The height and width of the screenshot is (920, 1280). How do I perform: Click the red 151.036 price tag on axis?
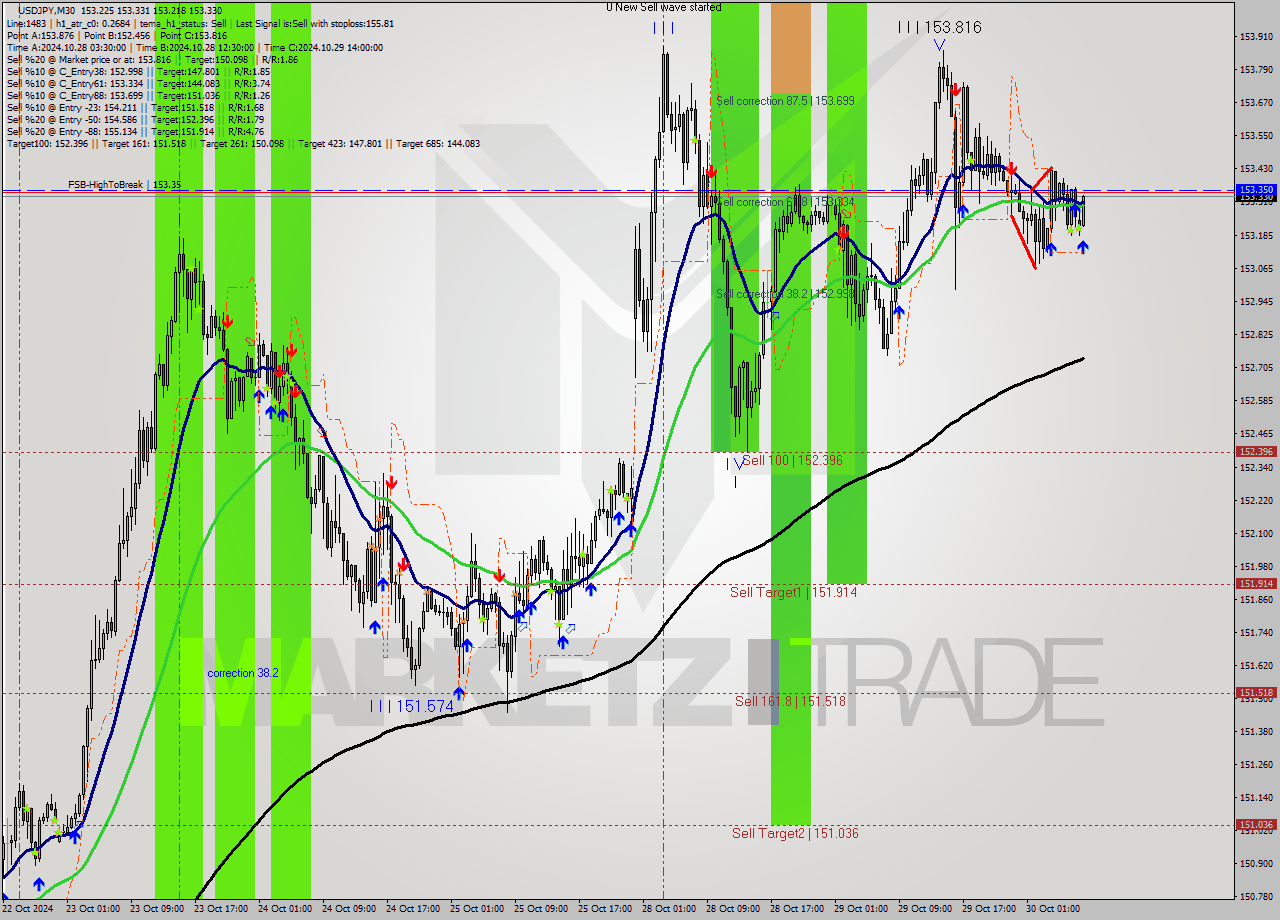tap(1256, 825)
